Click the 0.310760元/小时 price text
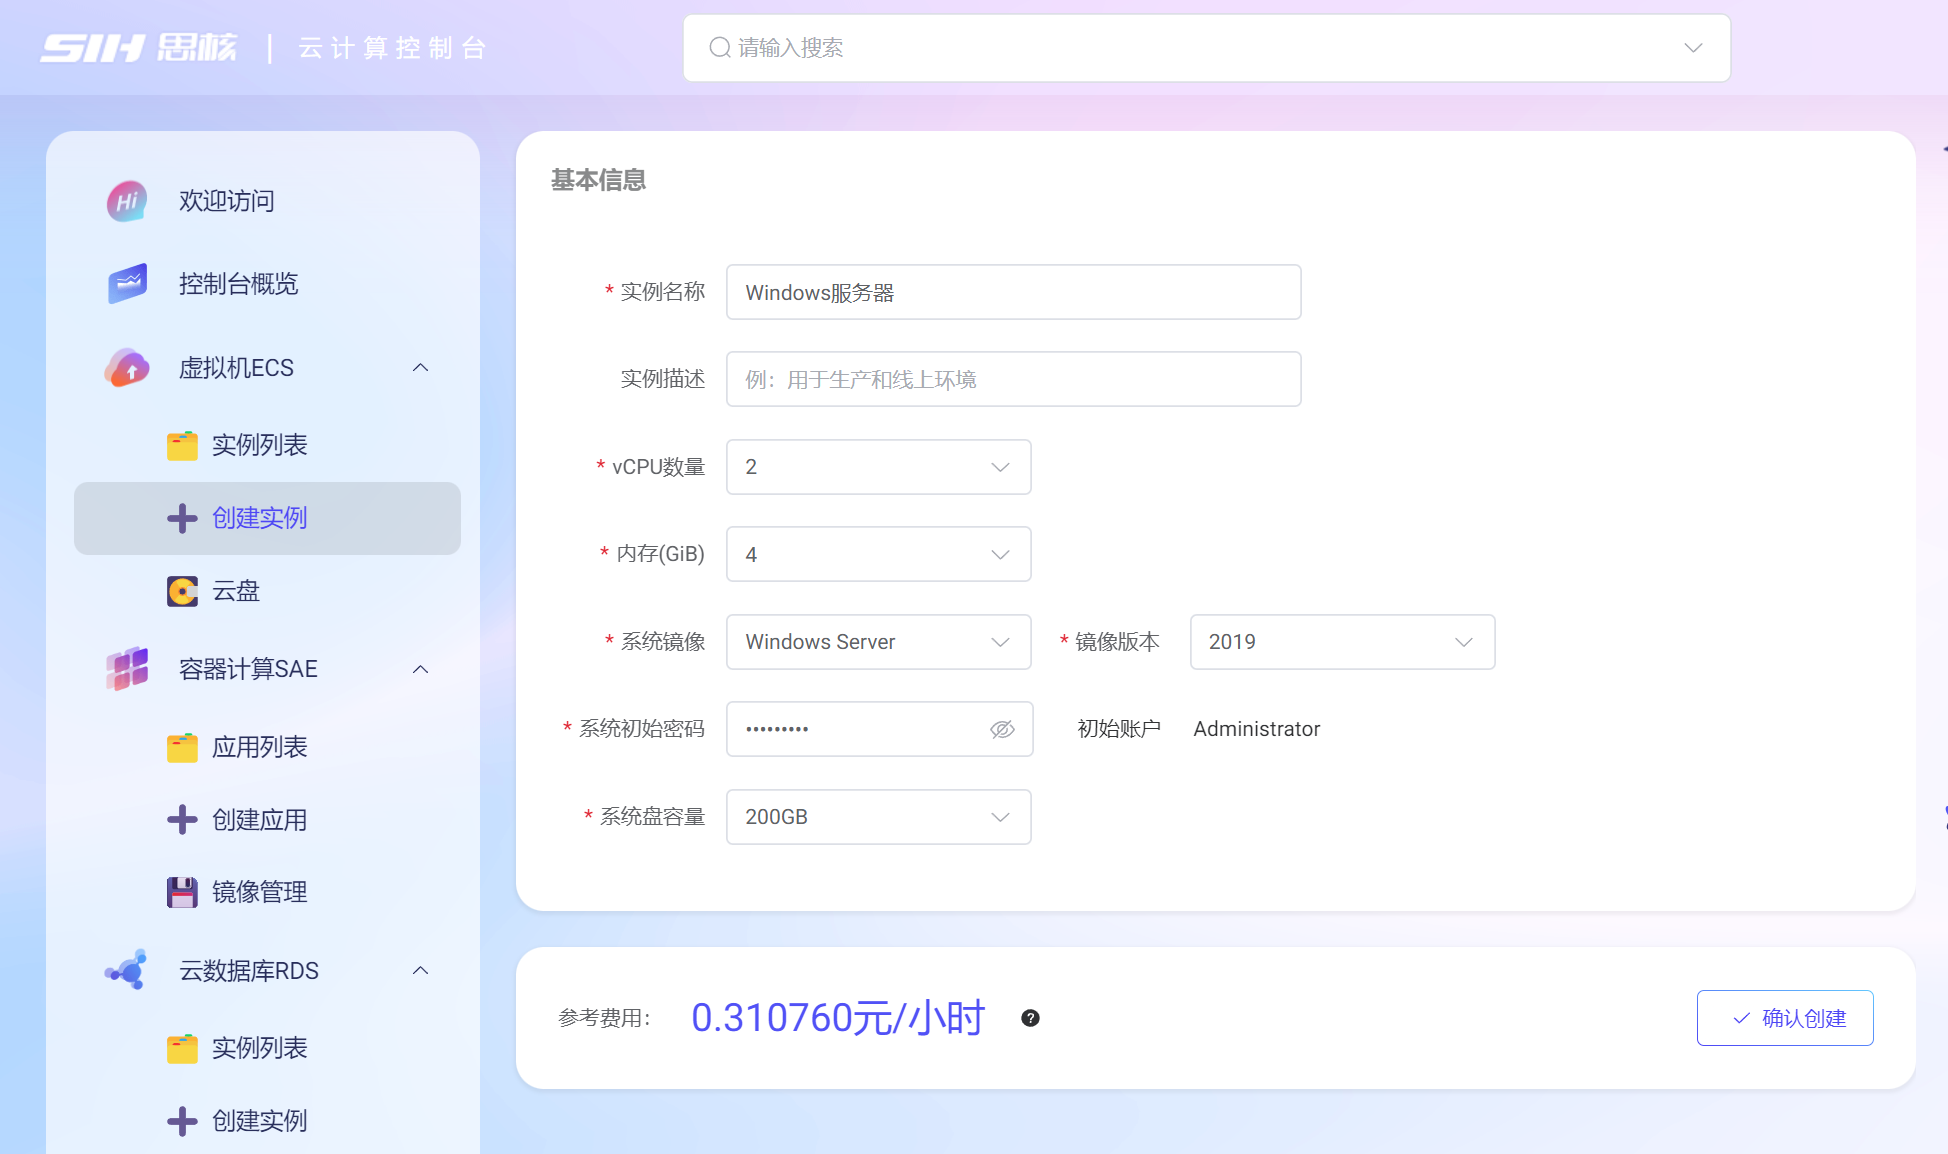1948x1154 pixels. pyautogui.click(x=839, y=1018)
